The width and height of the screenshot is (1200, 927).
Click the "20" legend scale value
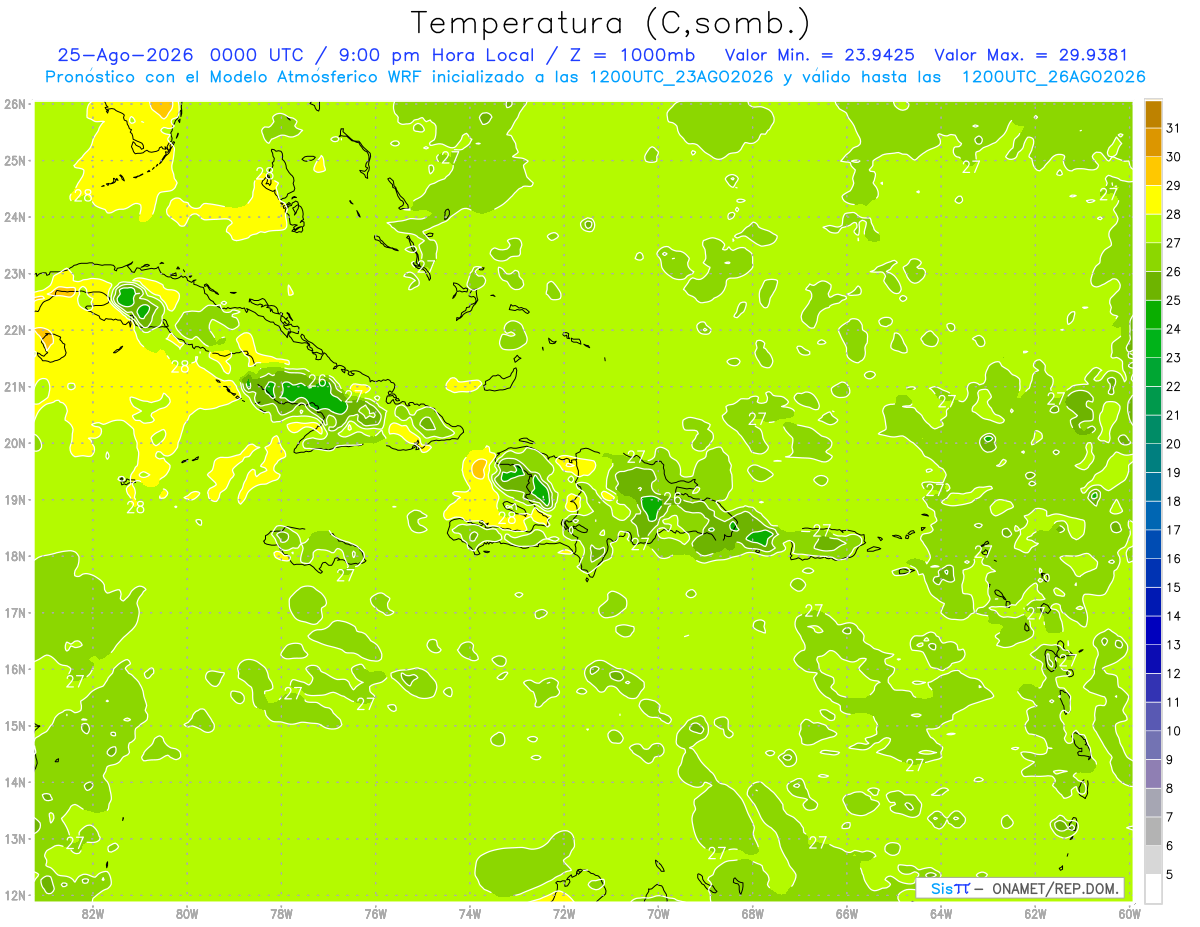(x=1173, y=444)
